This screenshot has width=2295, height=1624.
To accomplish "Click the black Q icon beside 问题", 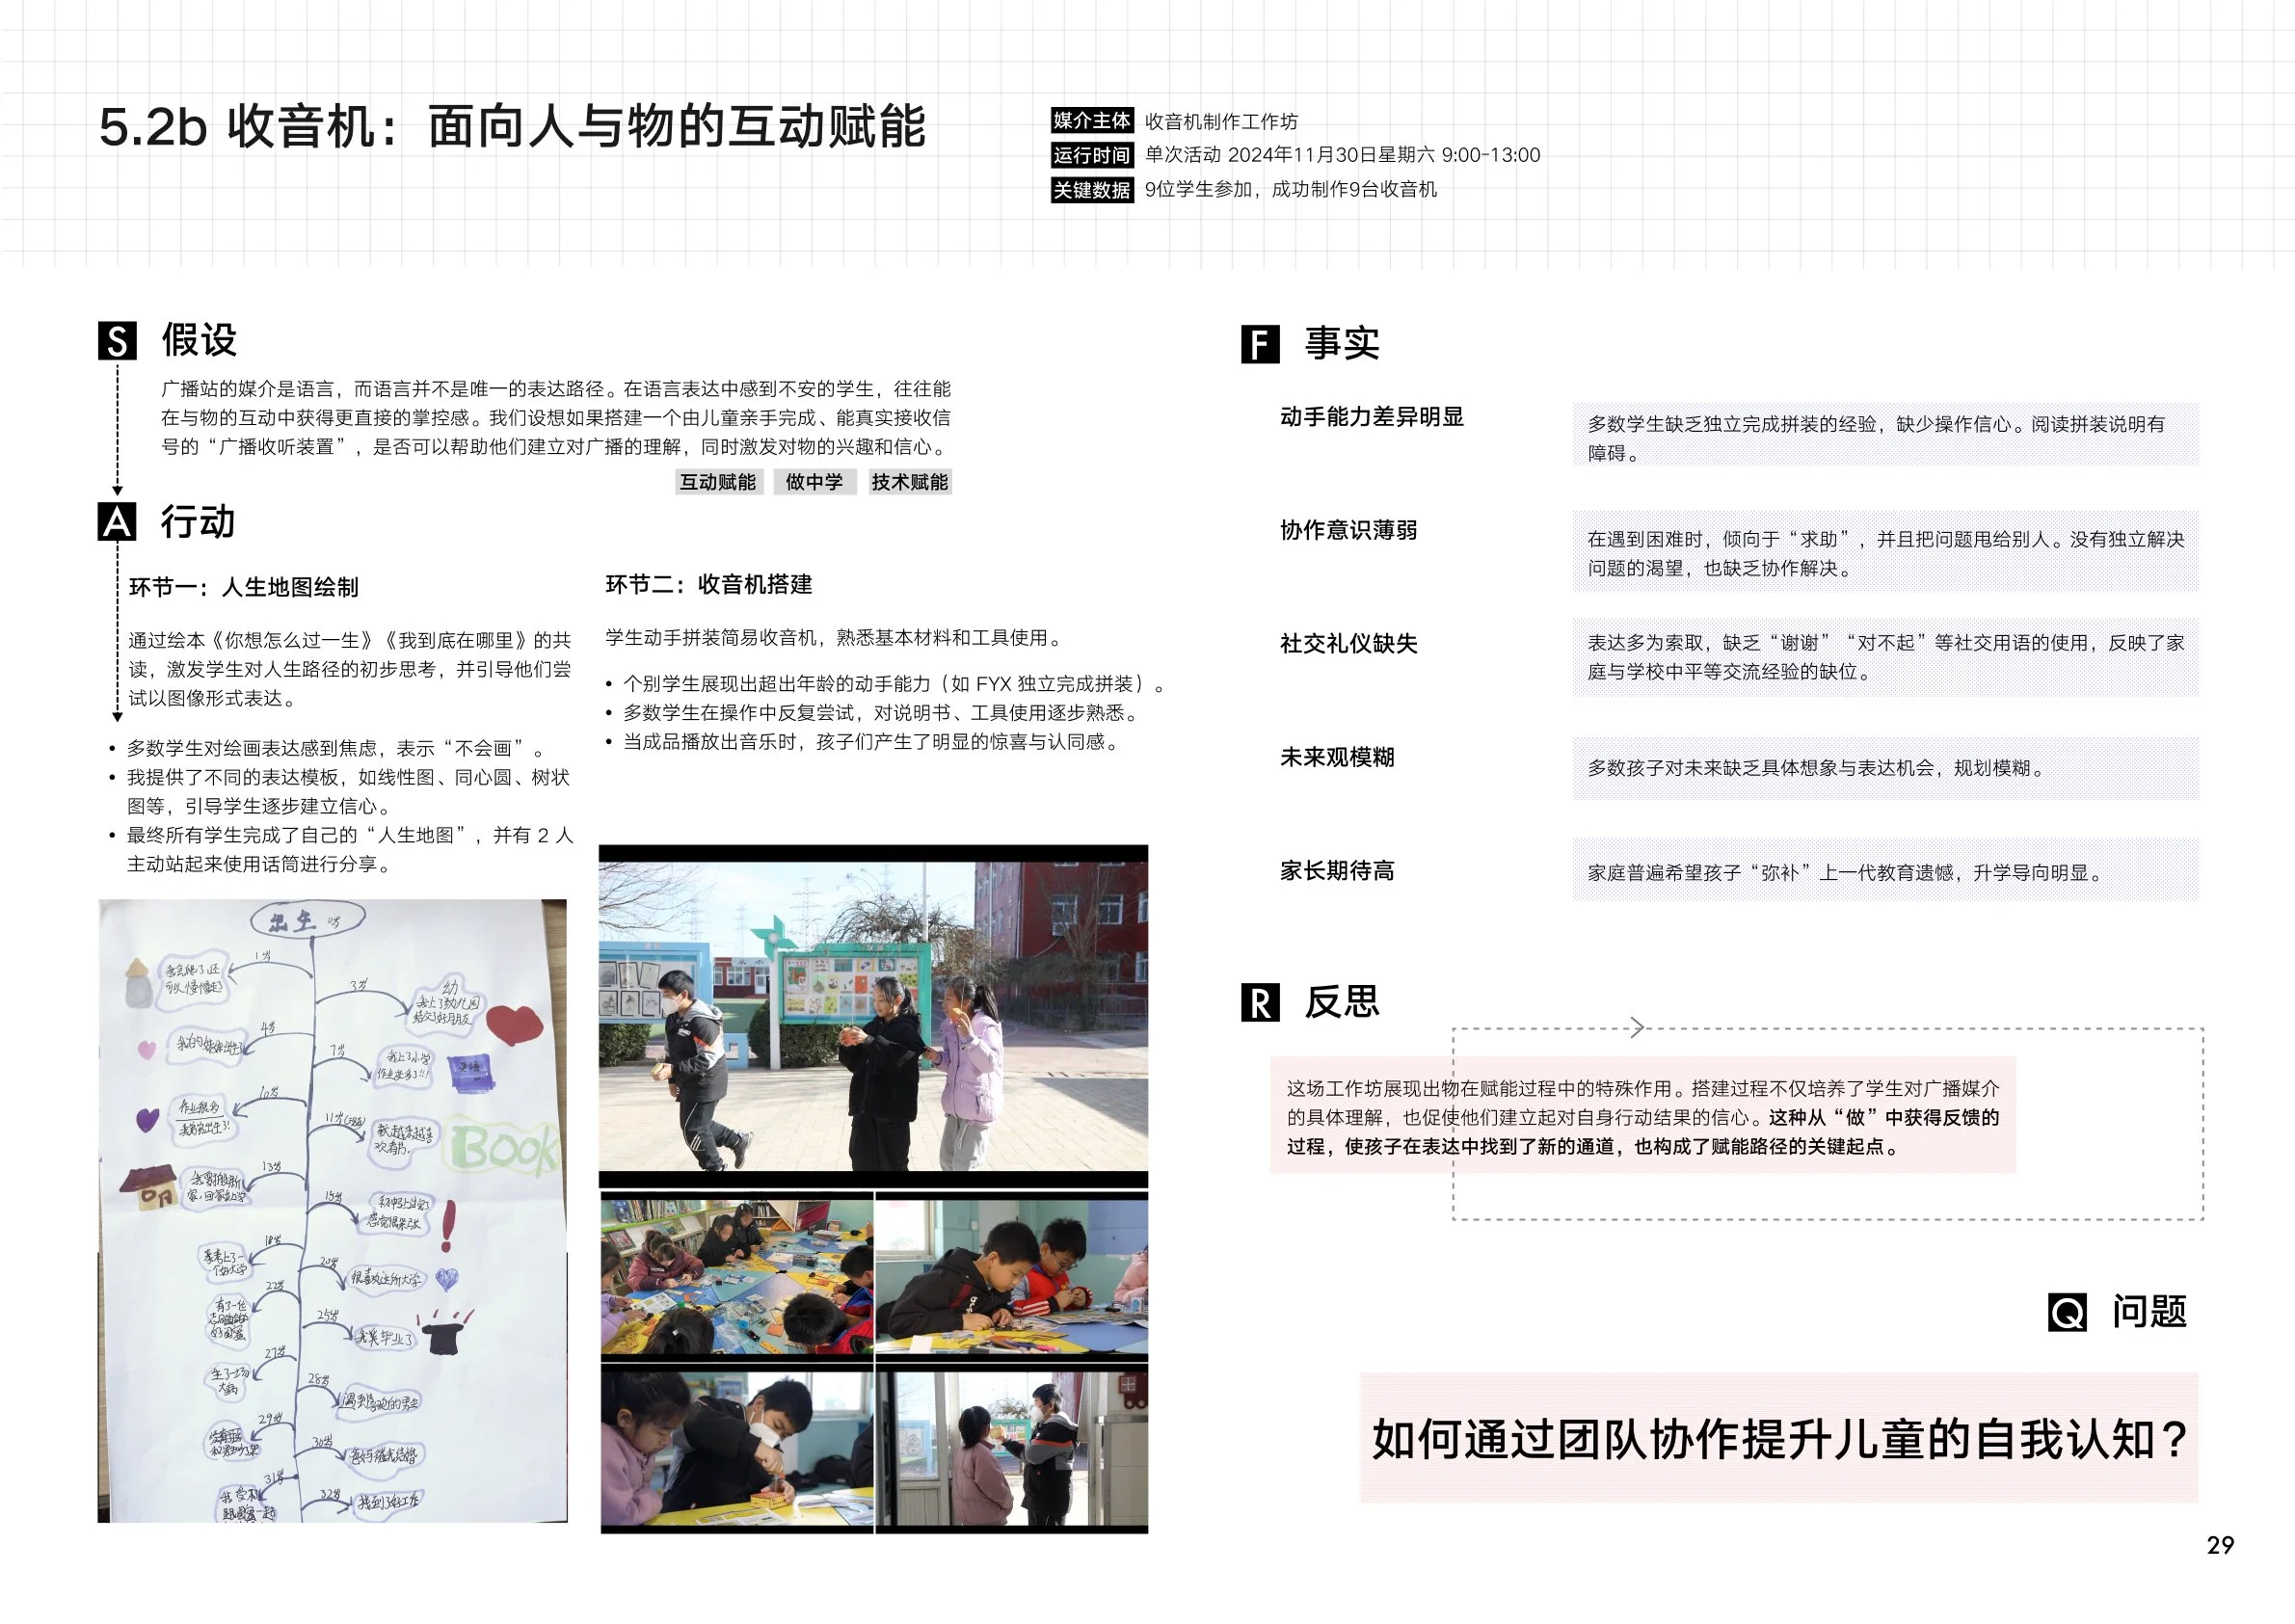I will tap(2067, 1312).
